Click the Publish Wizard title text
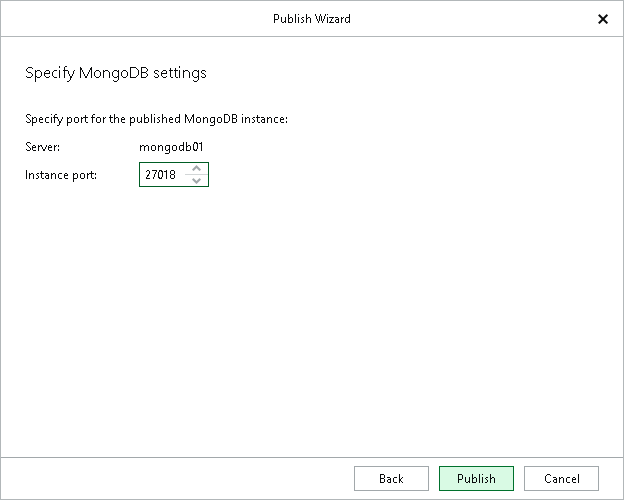 (x=311, y=19)
